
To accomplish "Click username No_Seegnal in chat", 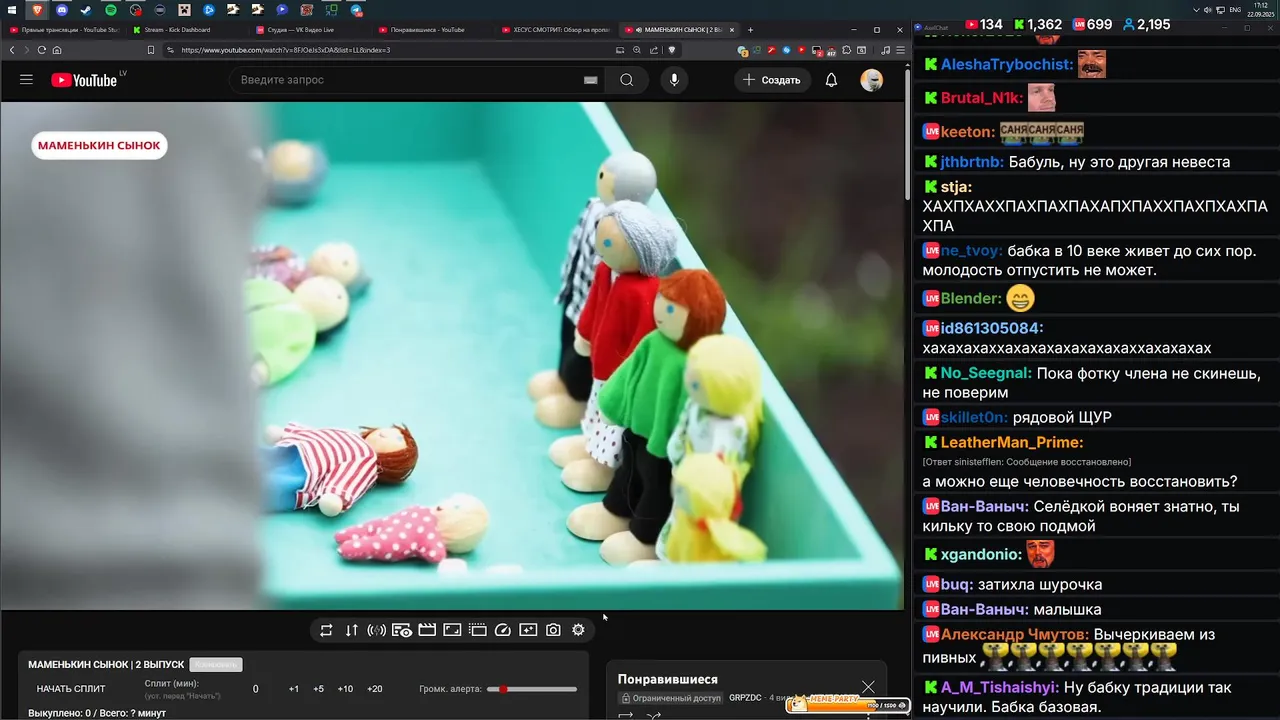I will (x=986, y=373).
